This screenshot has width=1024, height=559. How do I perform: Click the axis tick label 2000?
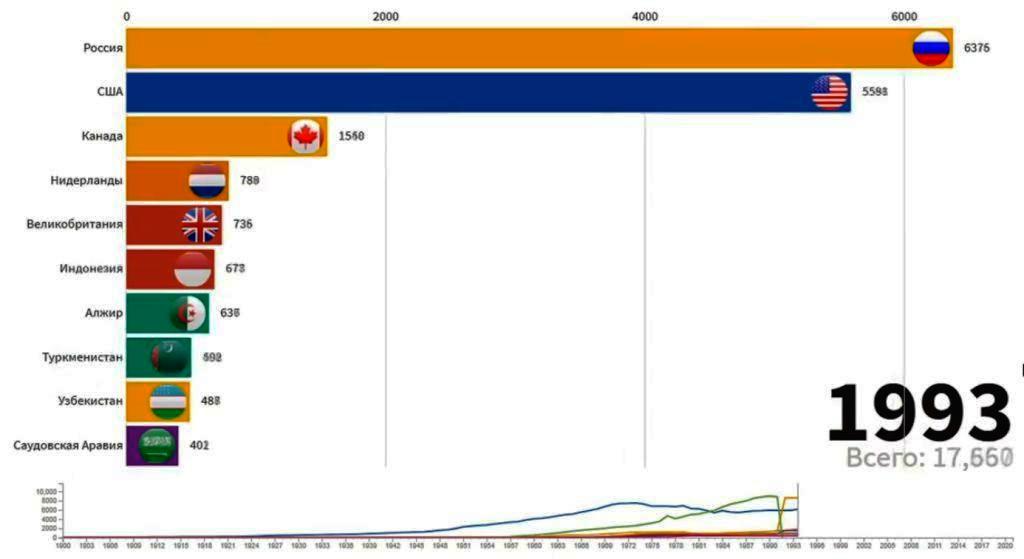click(x=385, y=16)
